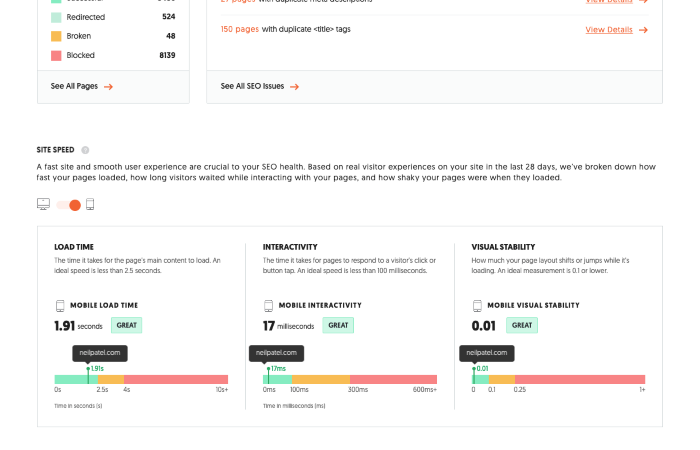Image resolution: width=700 pixels, height=450 pixels.
Task: Click the 150 pages duplicate title link
Action: click(240, 29)
